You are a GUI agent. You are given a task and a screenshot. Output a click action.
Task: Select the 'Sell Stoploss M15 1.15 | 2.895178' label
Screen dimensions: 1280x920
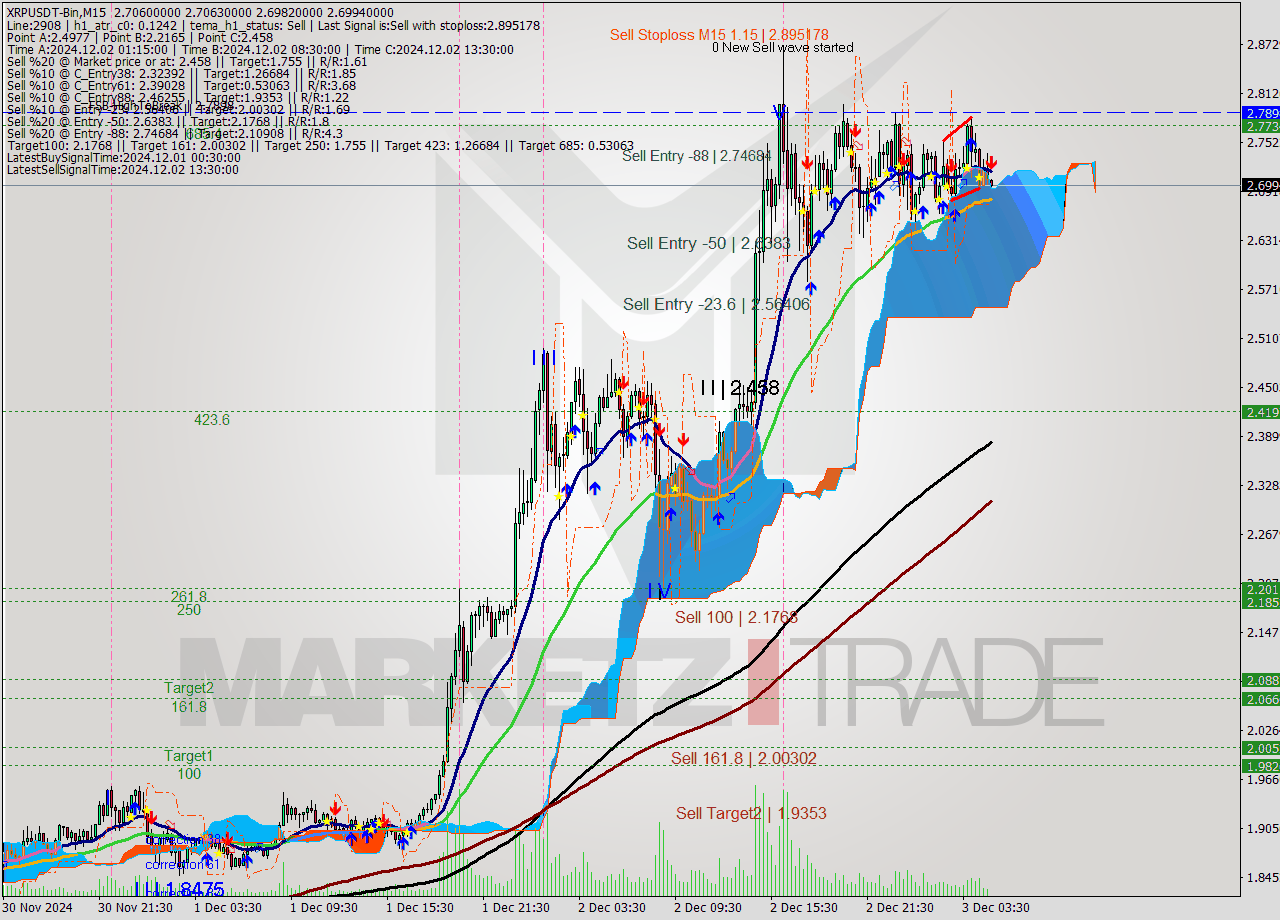coord(719,35)
